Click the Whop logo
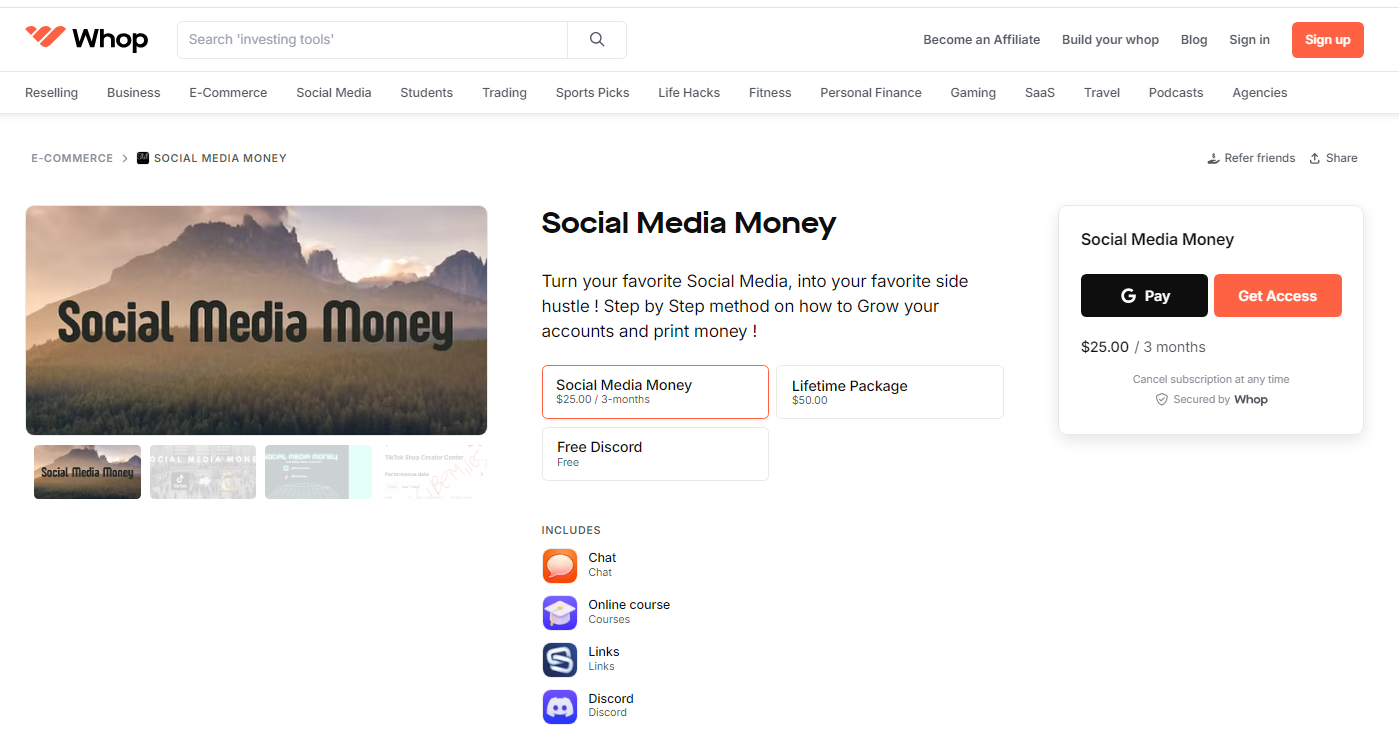The width and height of the screenshot is (1399, 751). coord(86,38)
